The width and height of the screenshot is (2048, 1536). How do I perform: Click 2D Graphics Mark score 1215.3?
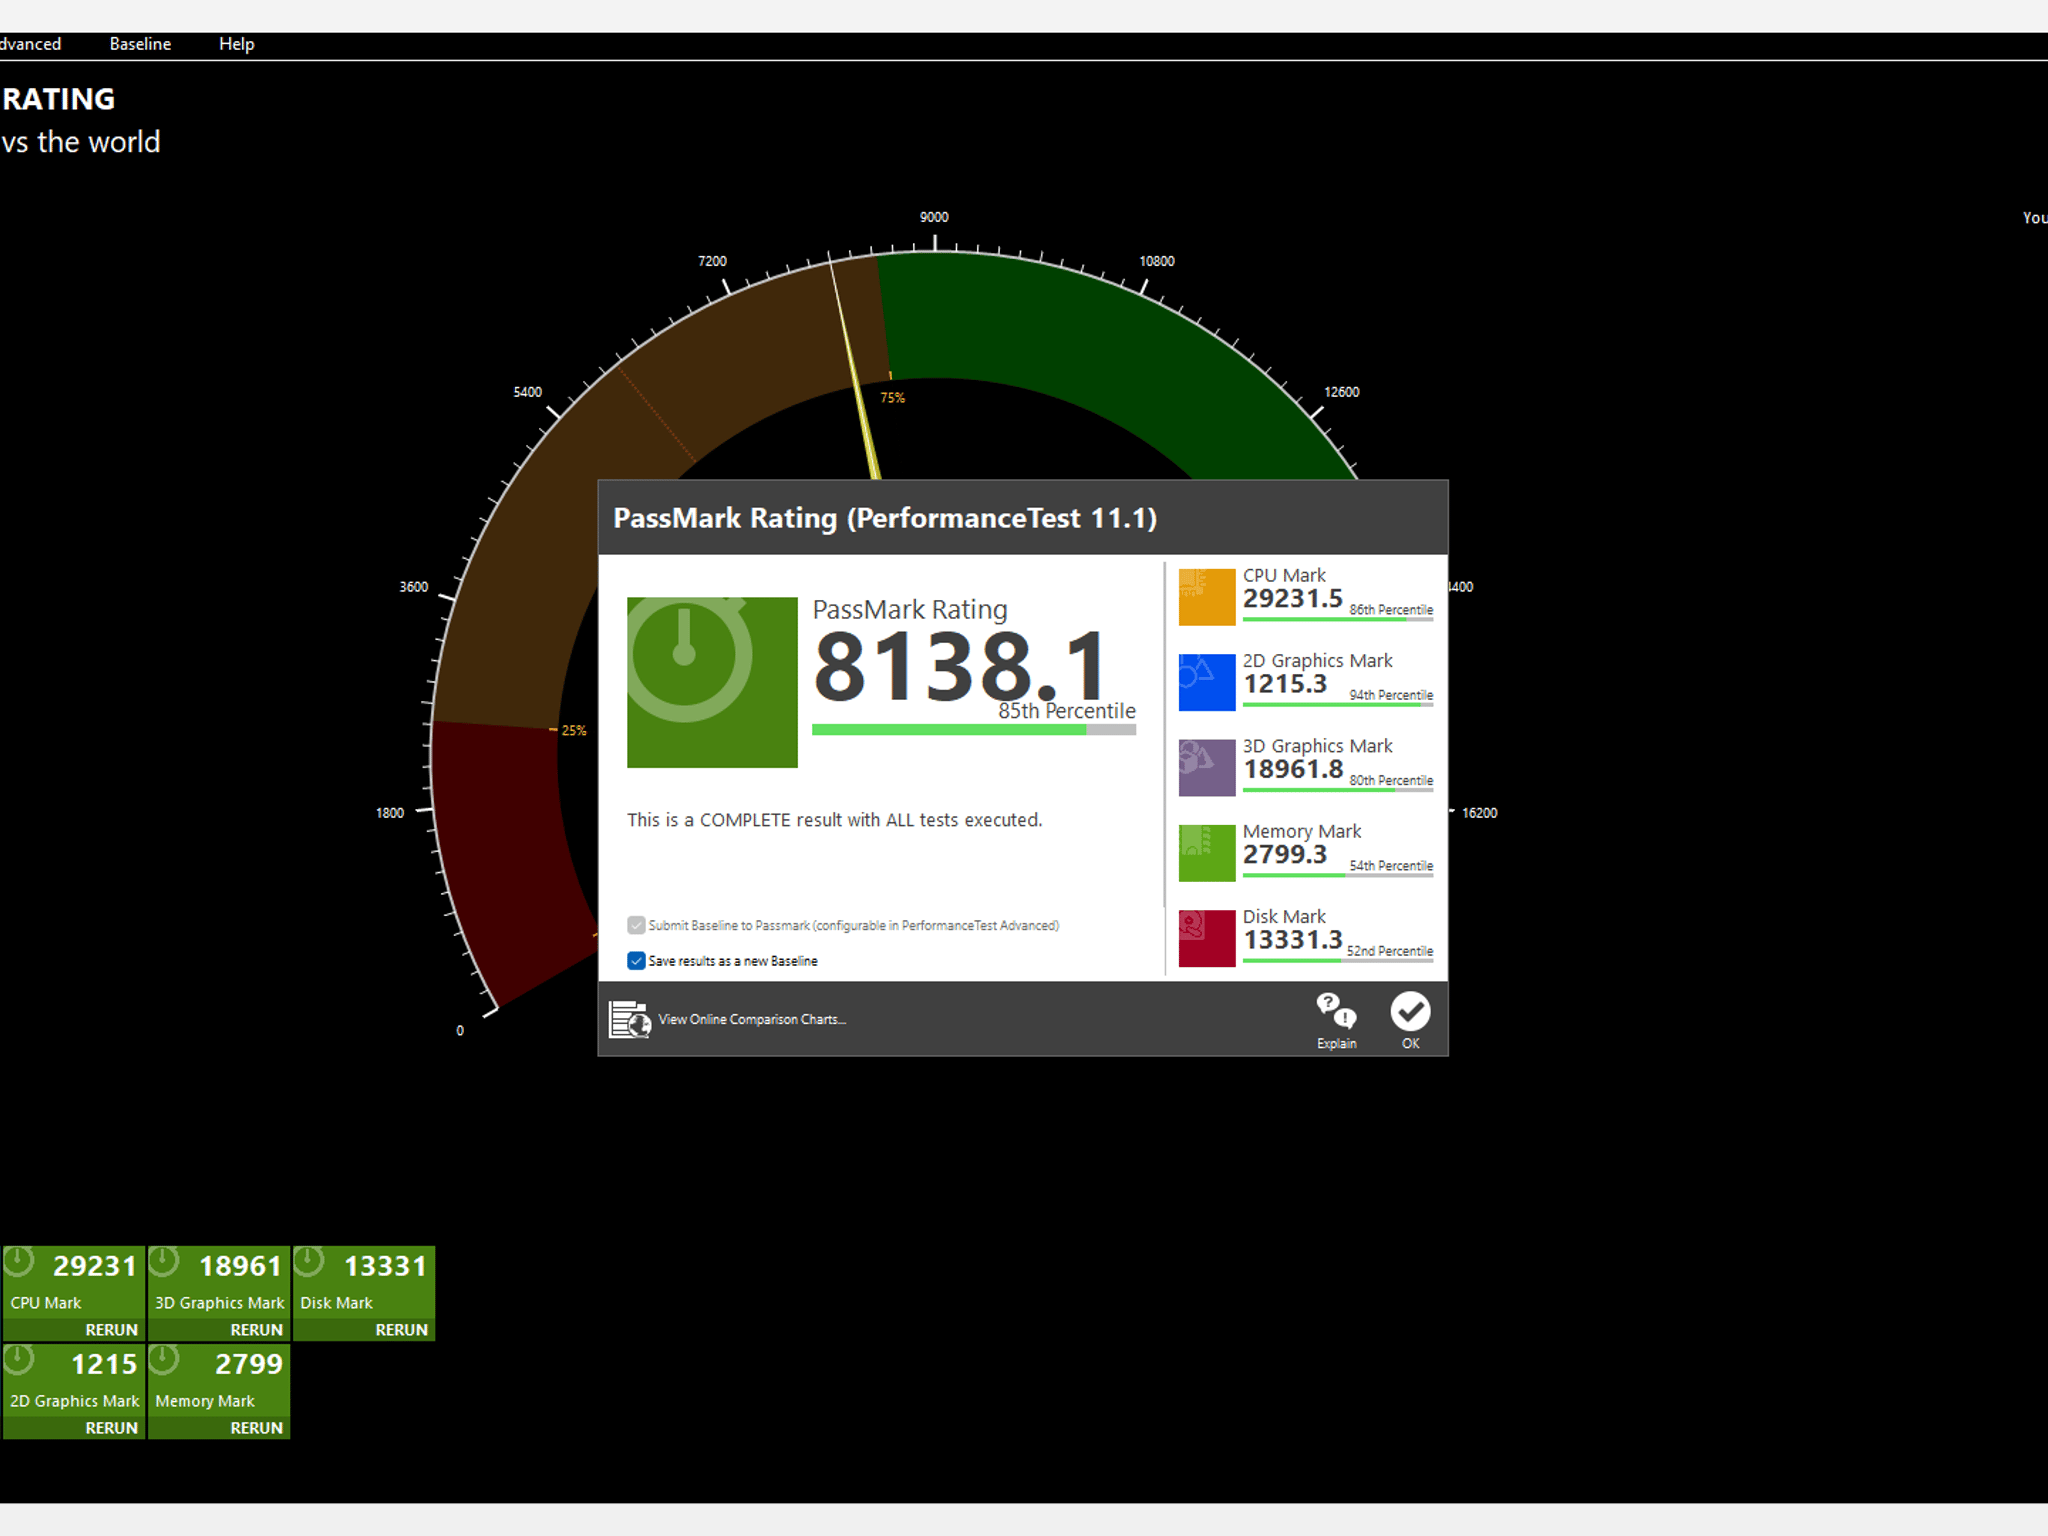coord(1285,684)
